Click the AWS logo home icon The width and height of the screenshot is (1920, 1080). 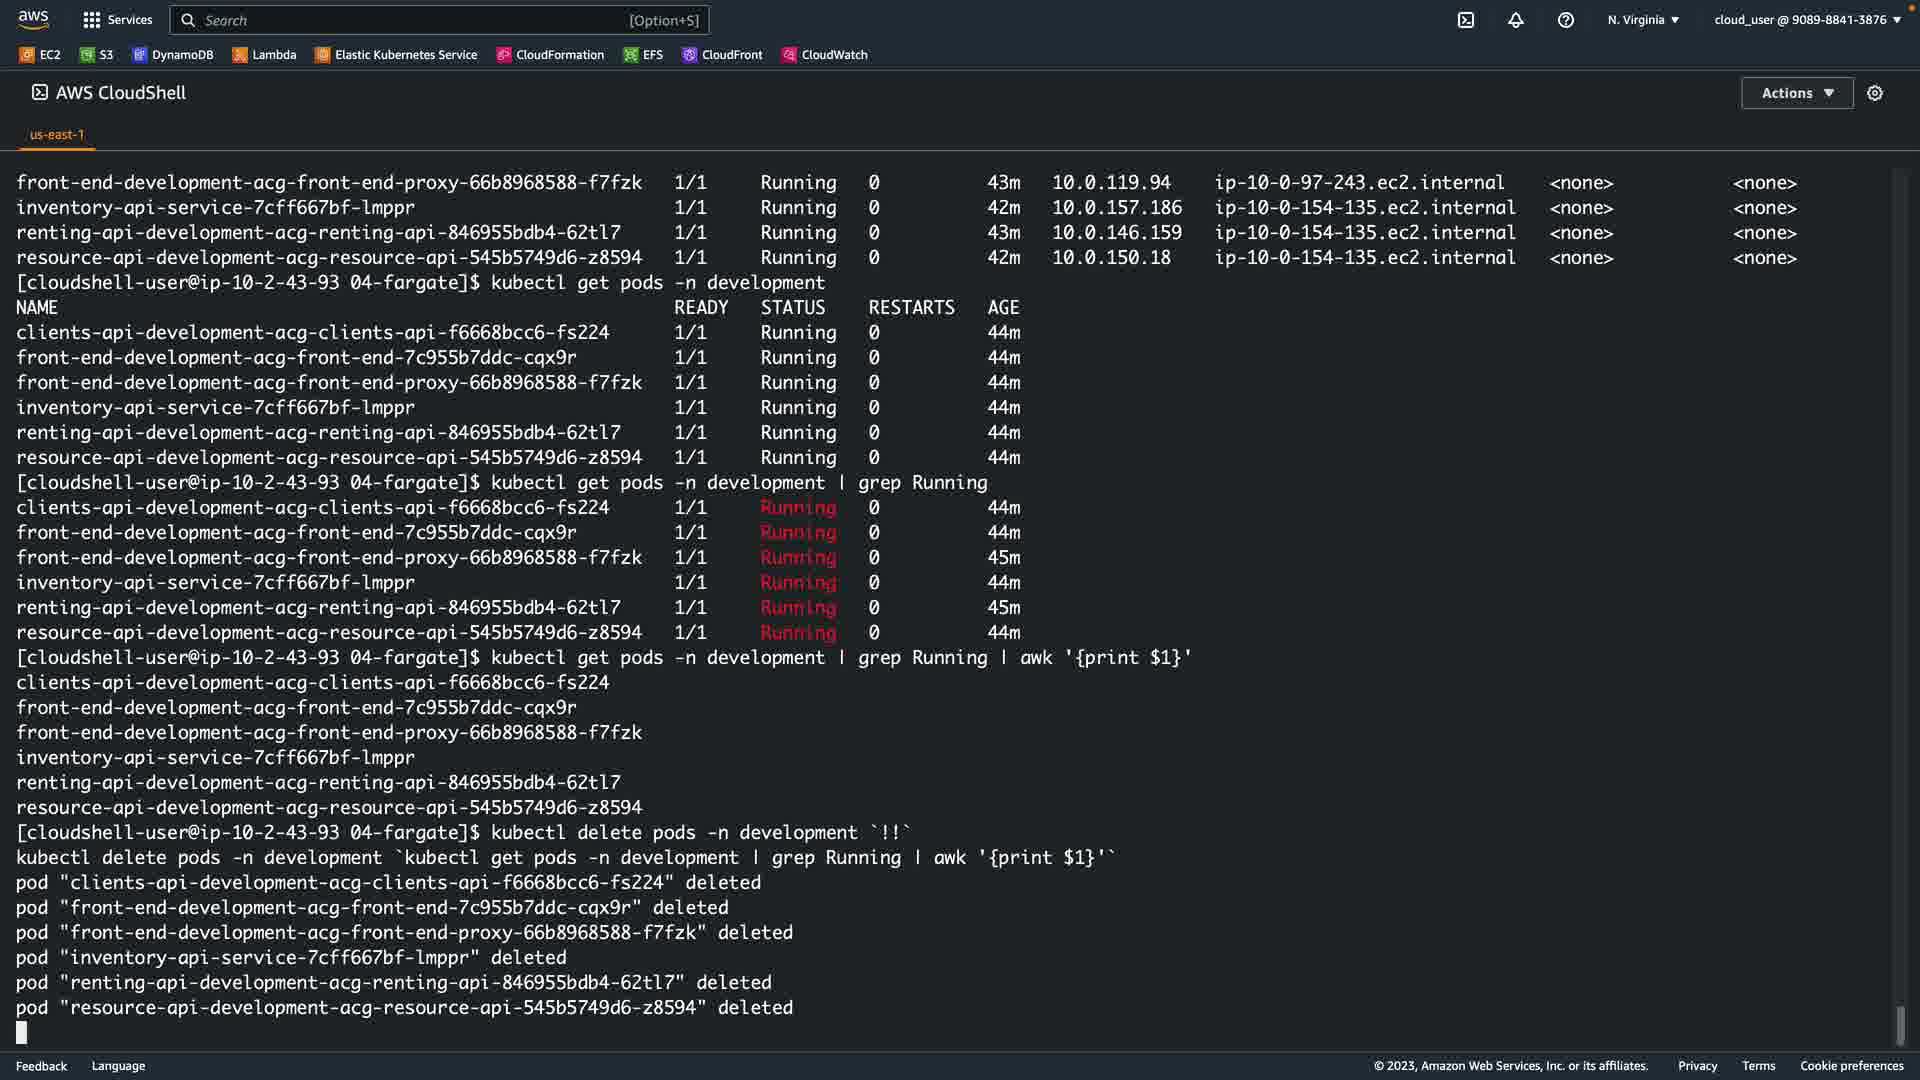pyautogui.click(x=33, y=19)
